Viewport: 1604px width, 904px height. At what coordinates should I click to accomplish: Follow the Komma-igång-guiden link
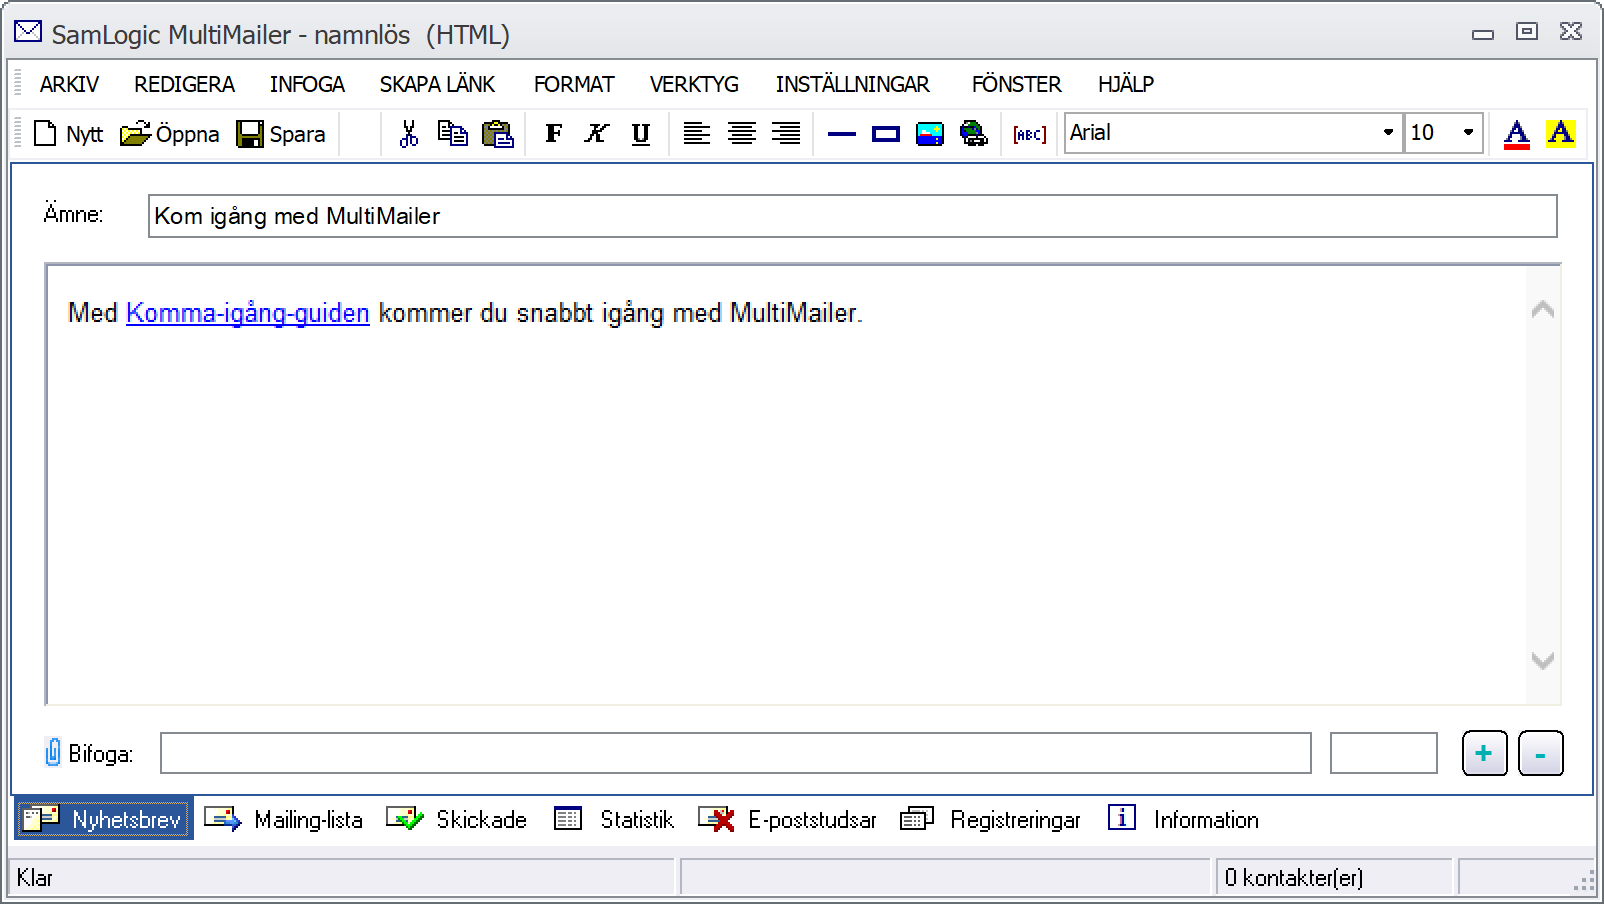(x=247, y=313)
